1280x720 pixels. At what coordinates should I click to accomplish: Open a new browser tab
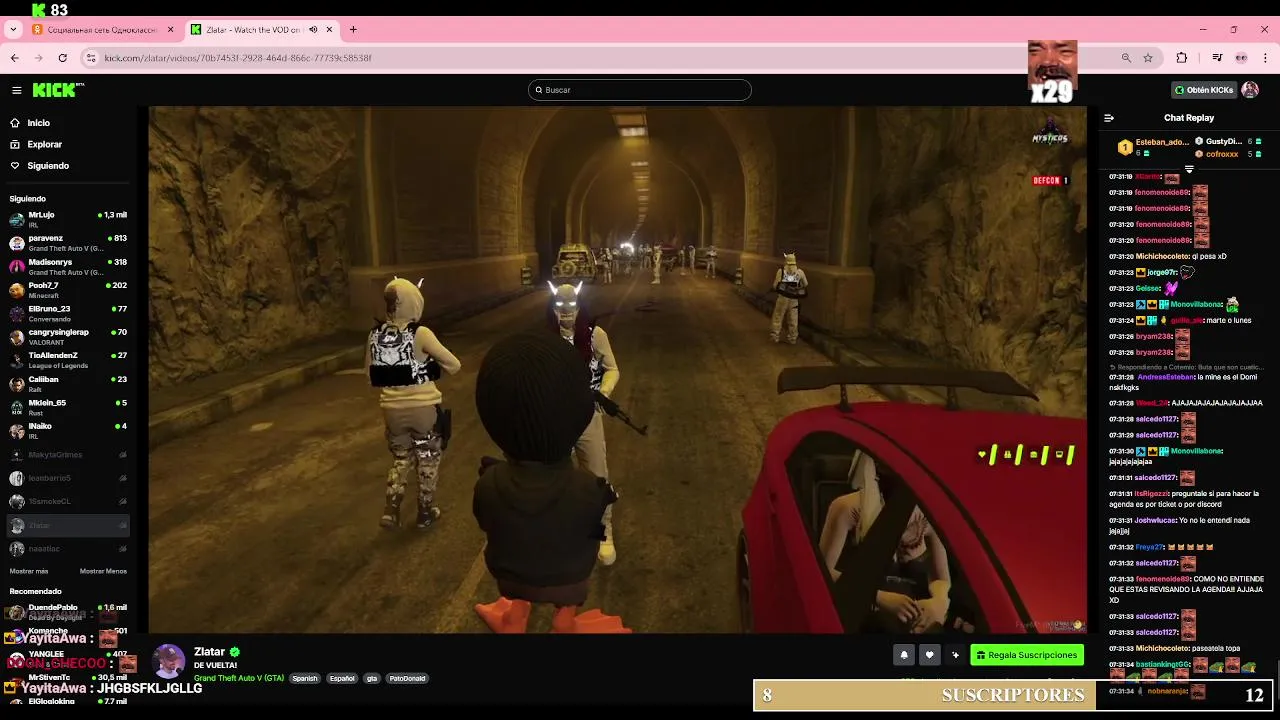click(x=353, y=30)
